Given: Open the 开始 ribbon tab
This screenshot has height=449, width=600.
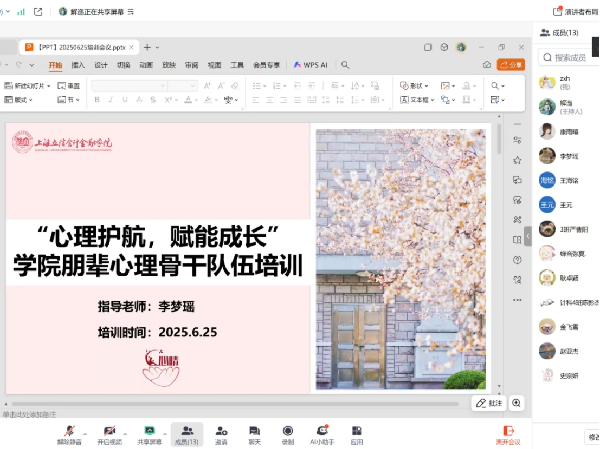Looking at the screenshot, I should coord(55,65).
